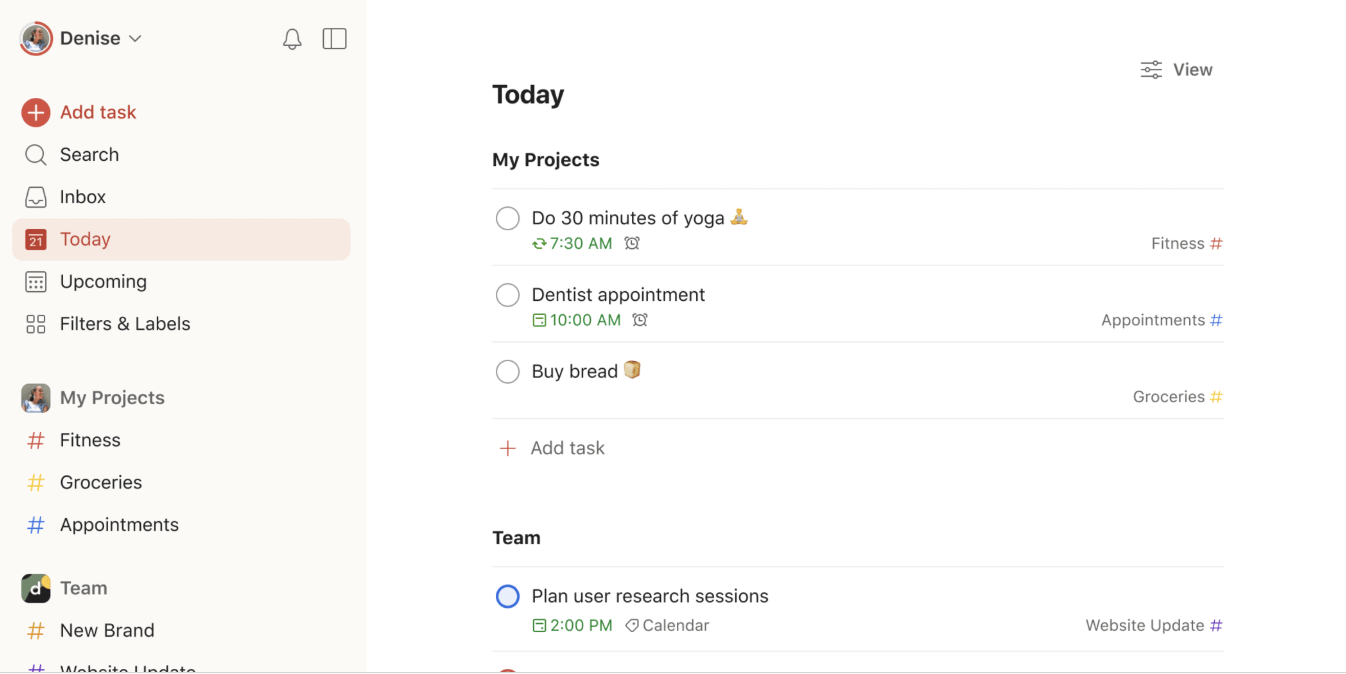Screen dimensions: 1346x674
Task: Collapse the My Projects sidebar section
Action: (112, 398)
